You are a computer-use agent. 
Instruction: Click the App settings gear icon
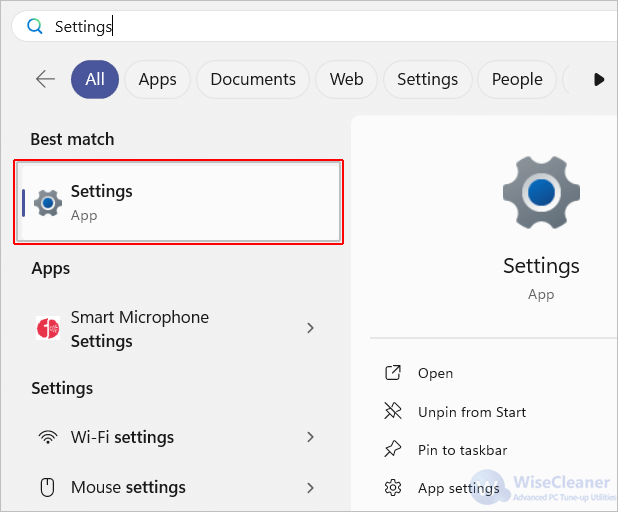point(393,488)
